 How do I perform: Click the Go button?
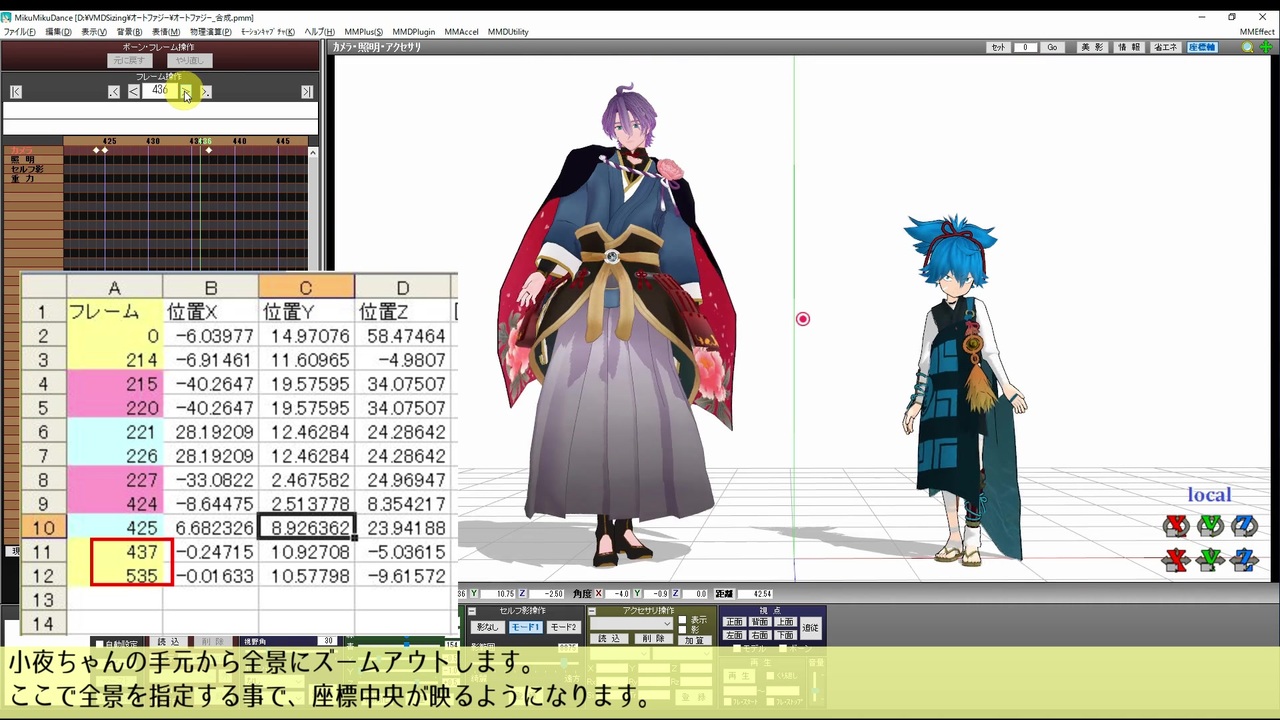pyautogui.click(x=1052, y=47)
